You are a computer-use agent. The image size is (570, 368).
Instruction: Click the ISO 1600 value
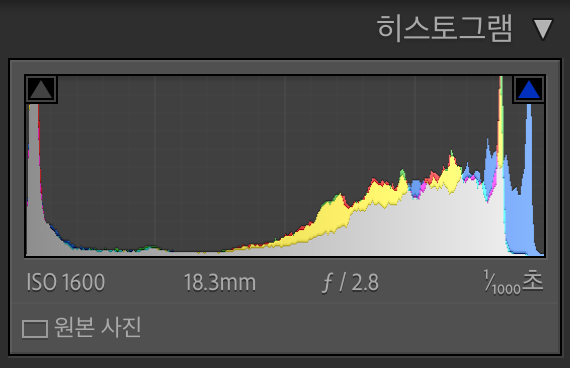(66, 282)
